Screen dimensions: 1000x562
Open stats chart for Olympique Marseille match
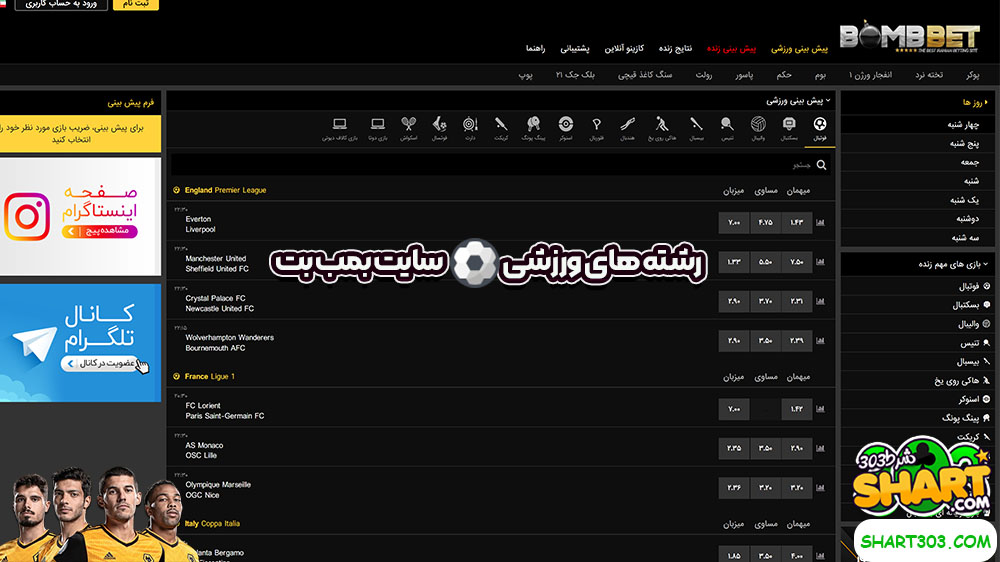pos(820,488)
